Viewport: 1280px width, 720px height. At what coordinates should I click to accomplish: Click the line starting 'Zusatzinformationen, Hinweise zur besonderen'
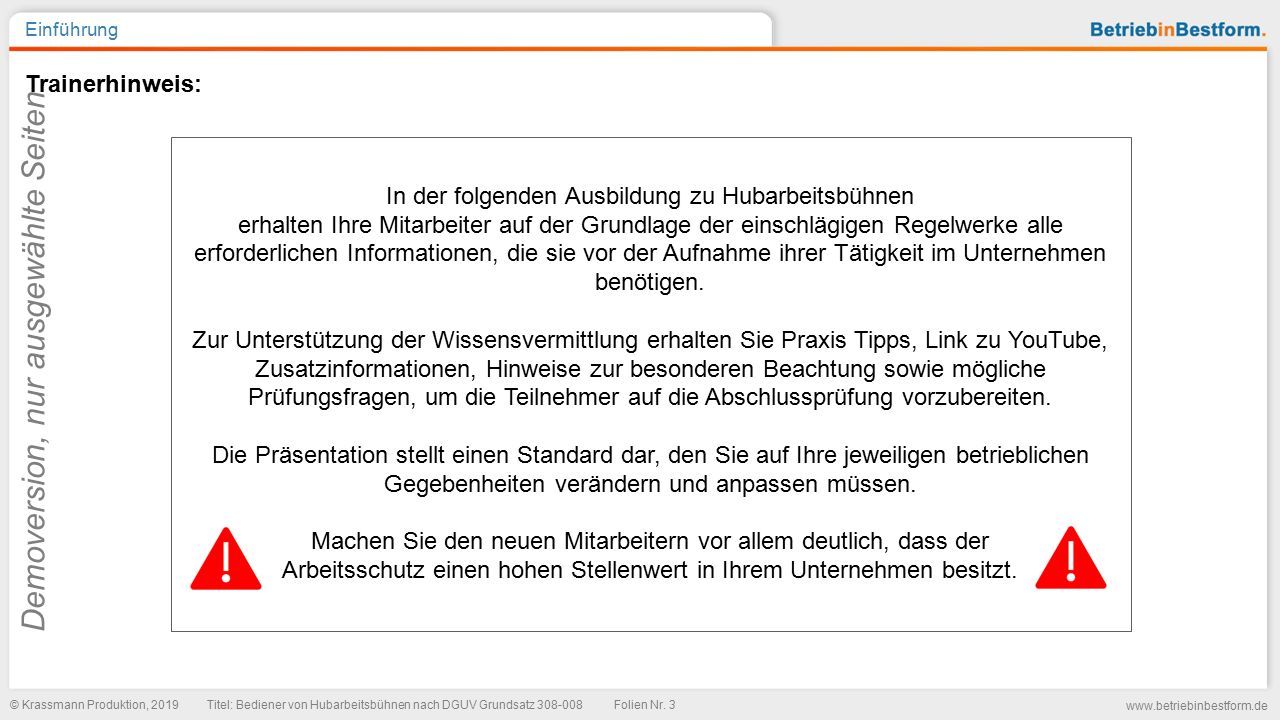pos(650,368)
